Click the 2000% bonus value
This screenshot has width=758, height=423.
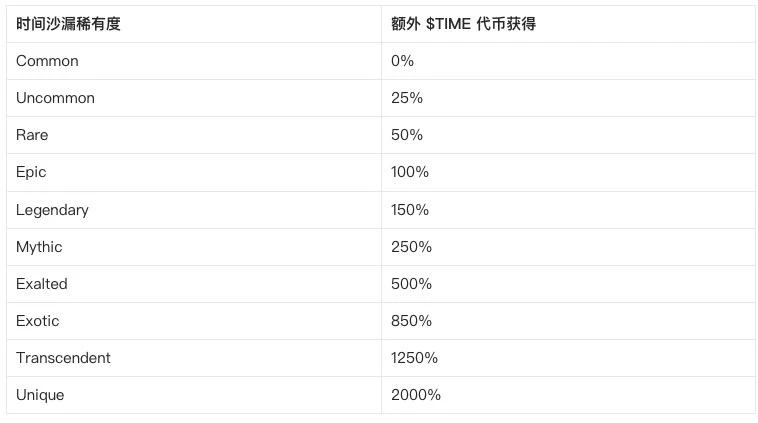coord(416,395)
